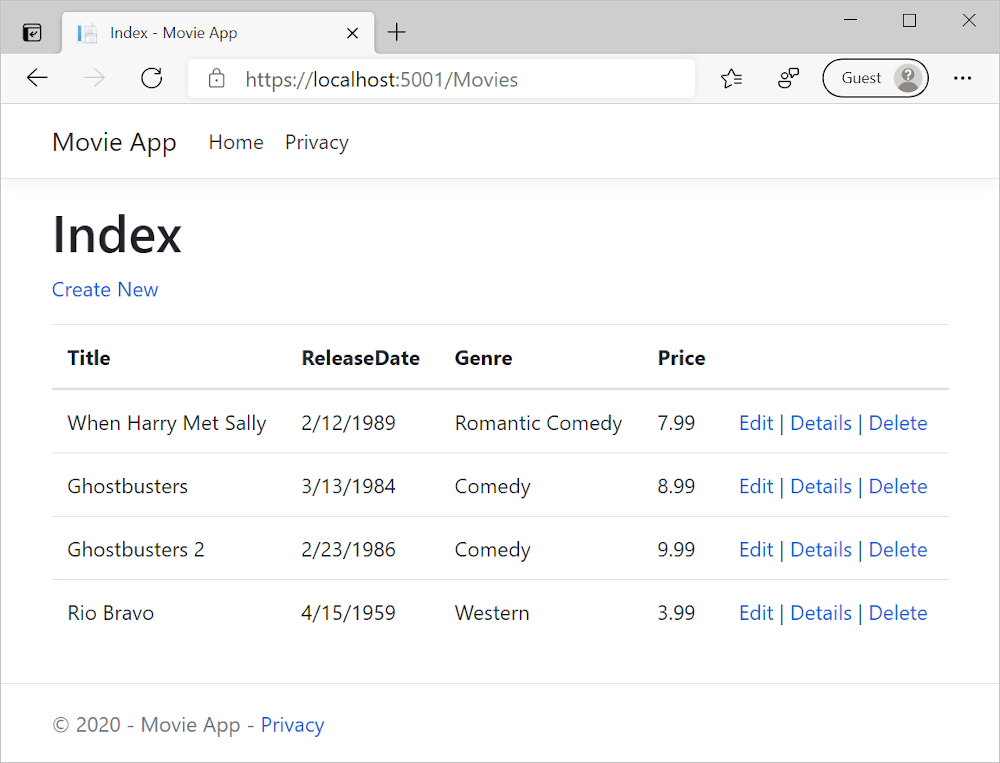1000x763 pixels.
Task: Go to the Movie App home via brand link
Action: 114,142
